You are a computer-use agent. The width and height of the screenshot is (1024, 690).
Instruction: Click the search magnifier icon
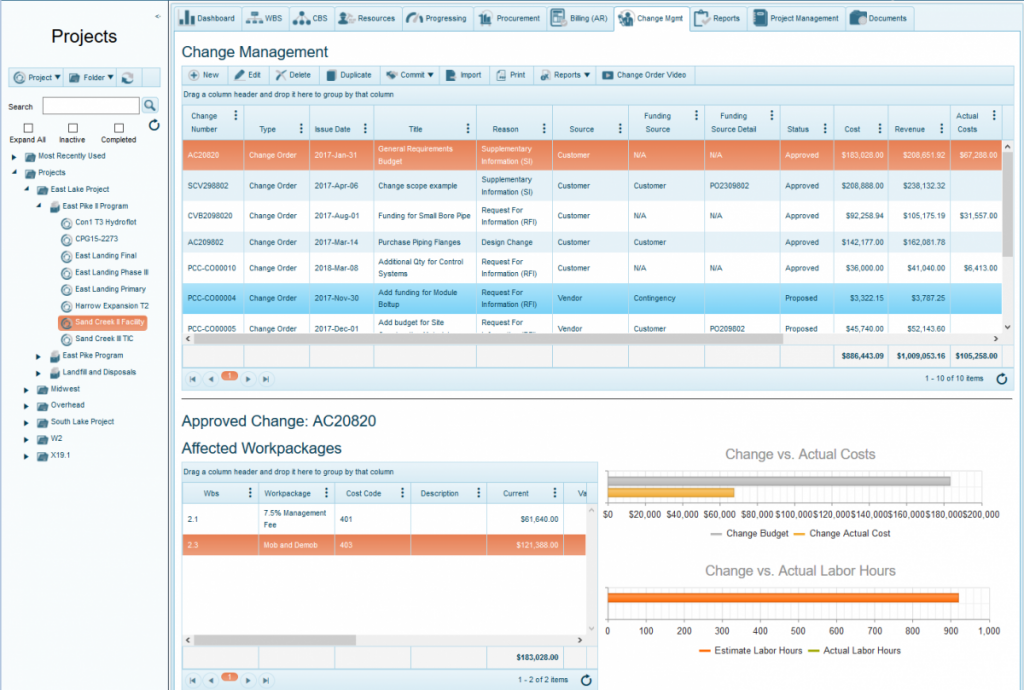[149, 105]
